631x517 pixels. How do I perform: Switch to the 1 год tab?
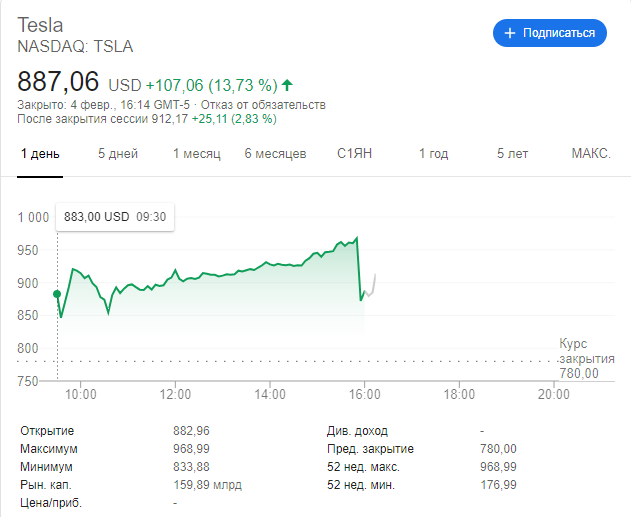[x=433, y=154]
